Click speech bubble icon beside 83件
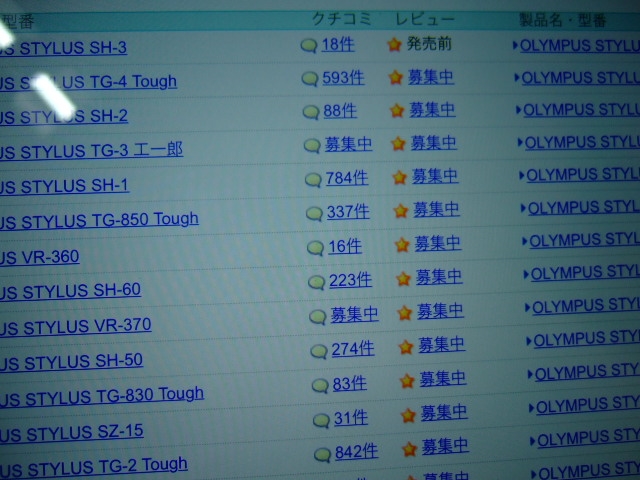Screen dimensions: 640x480 [320, 385]
